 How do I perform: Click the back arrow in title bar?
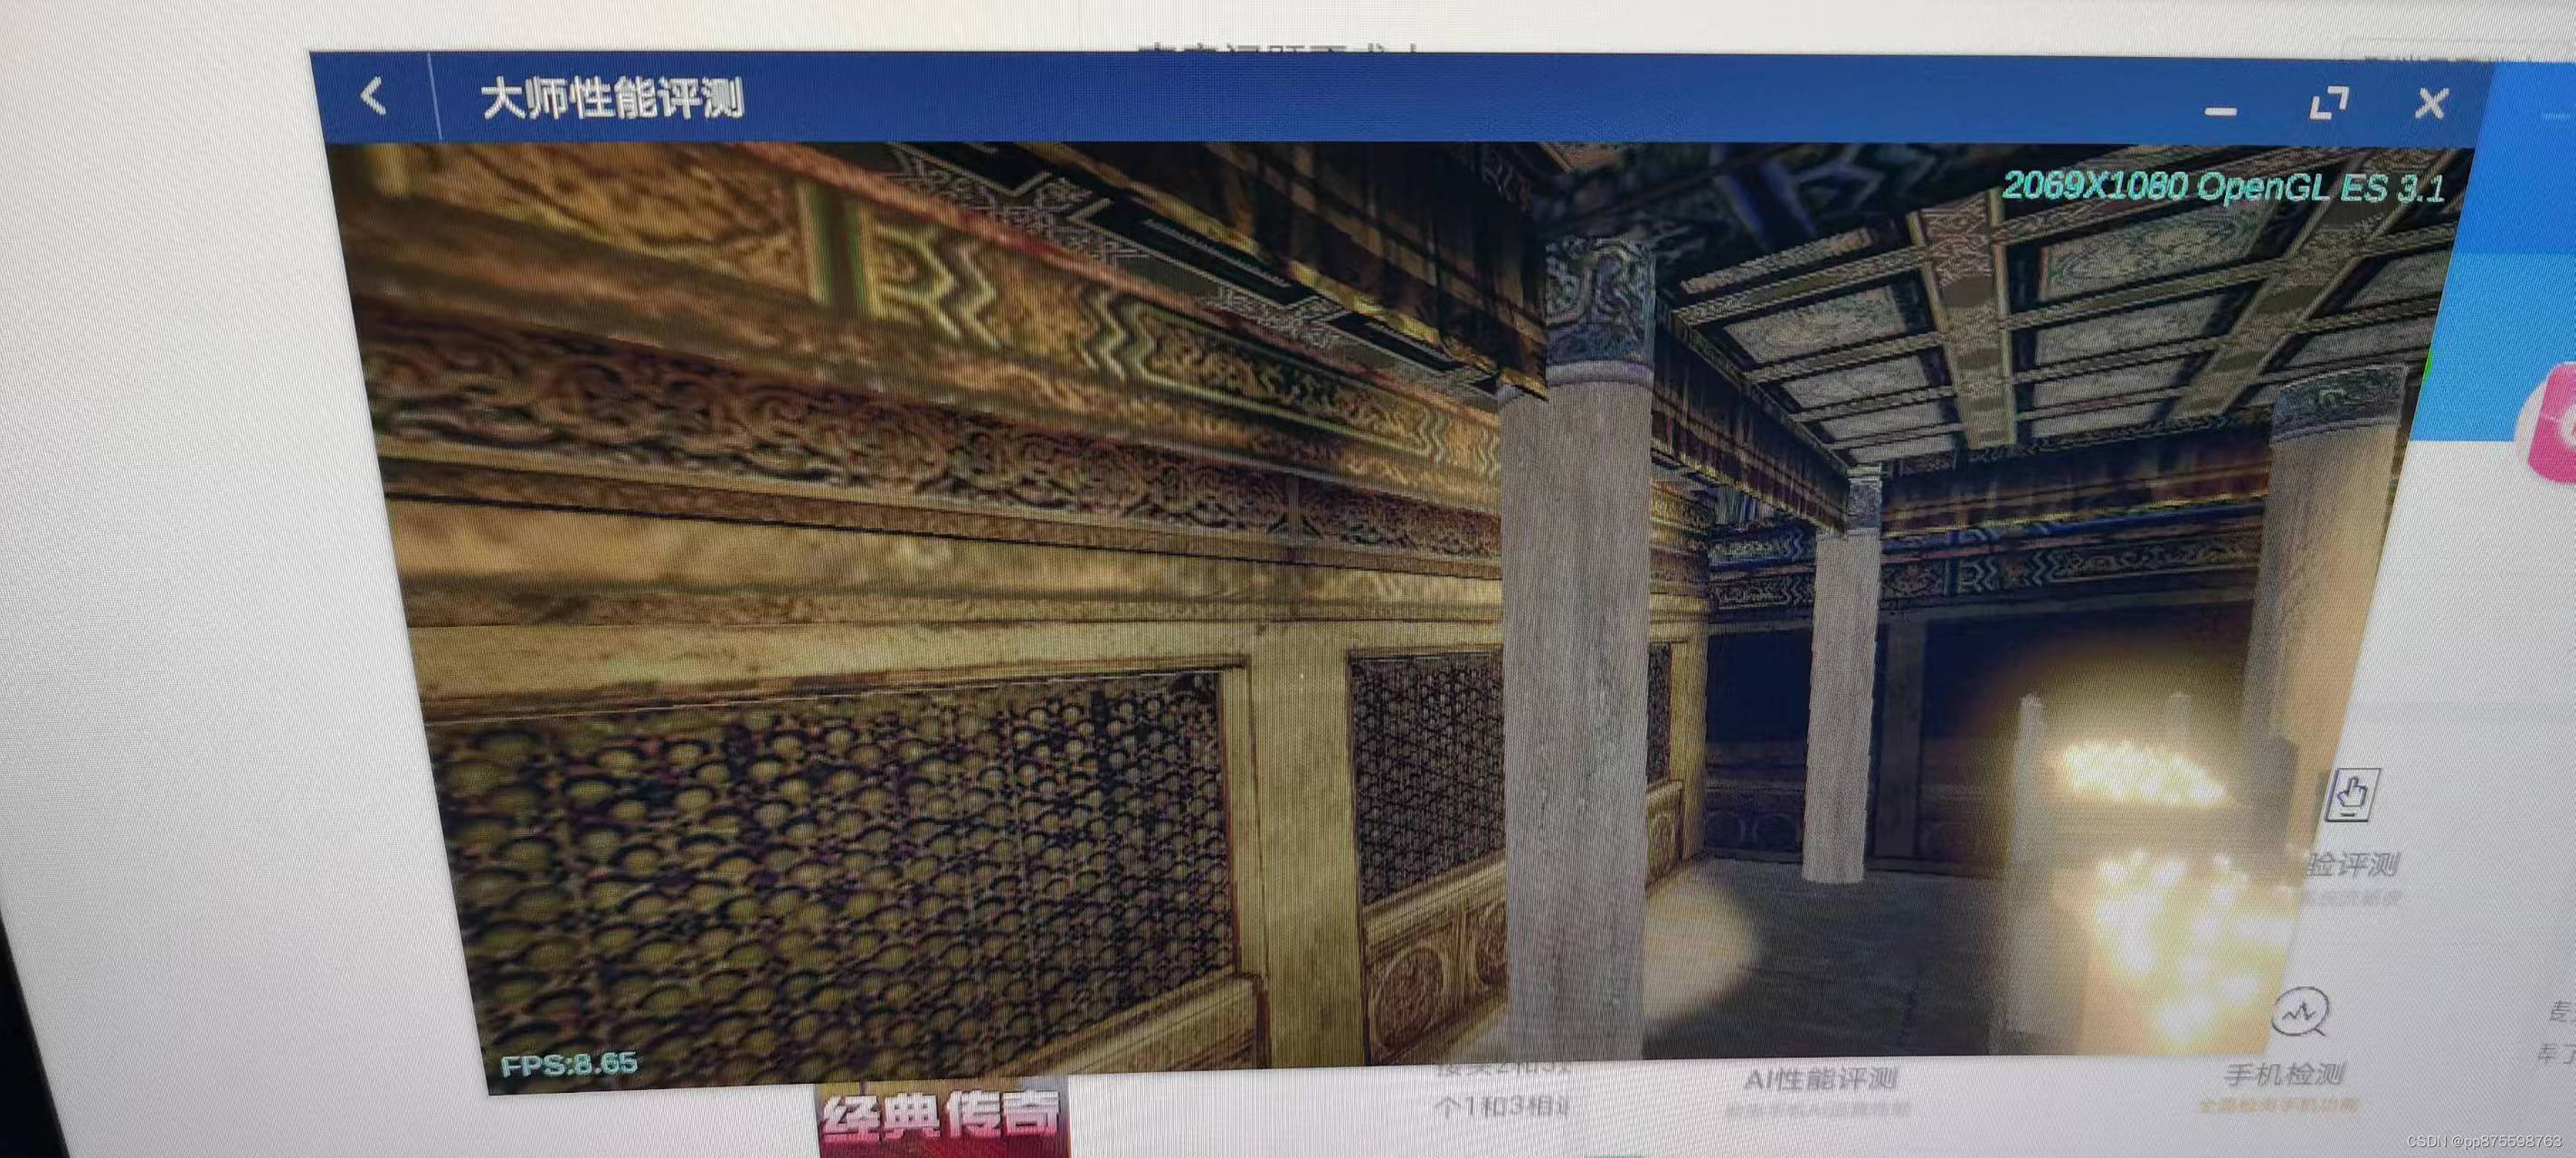point(373,97)
